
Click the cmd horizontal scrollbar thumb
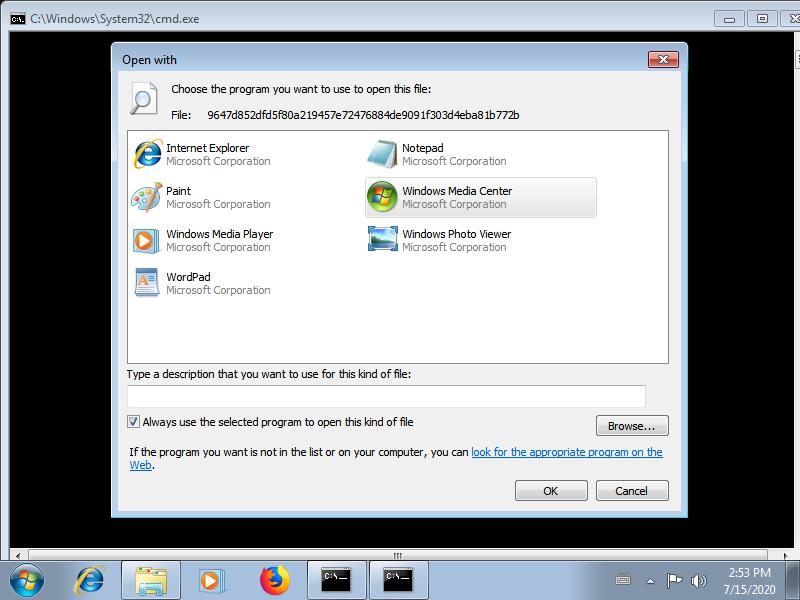click(x=398, y=555)
